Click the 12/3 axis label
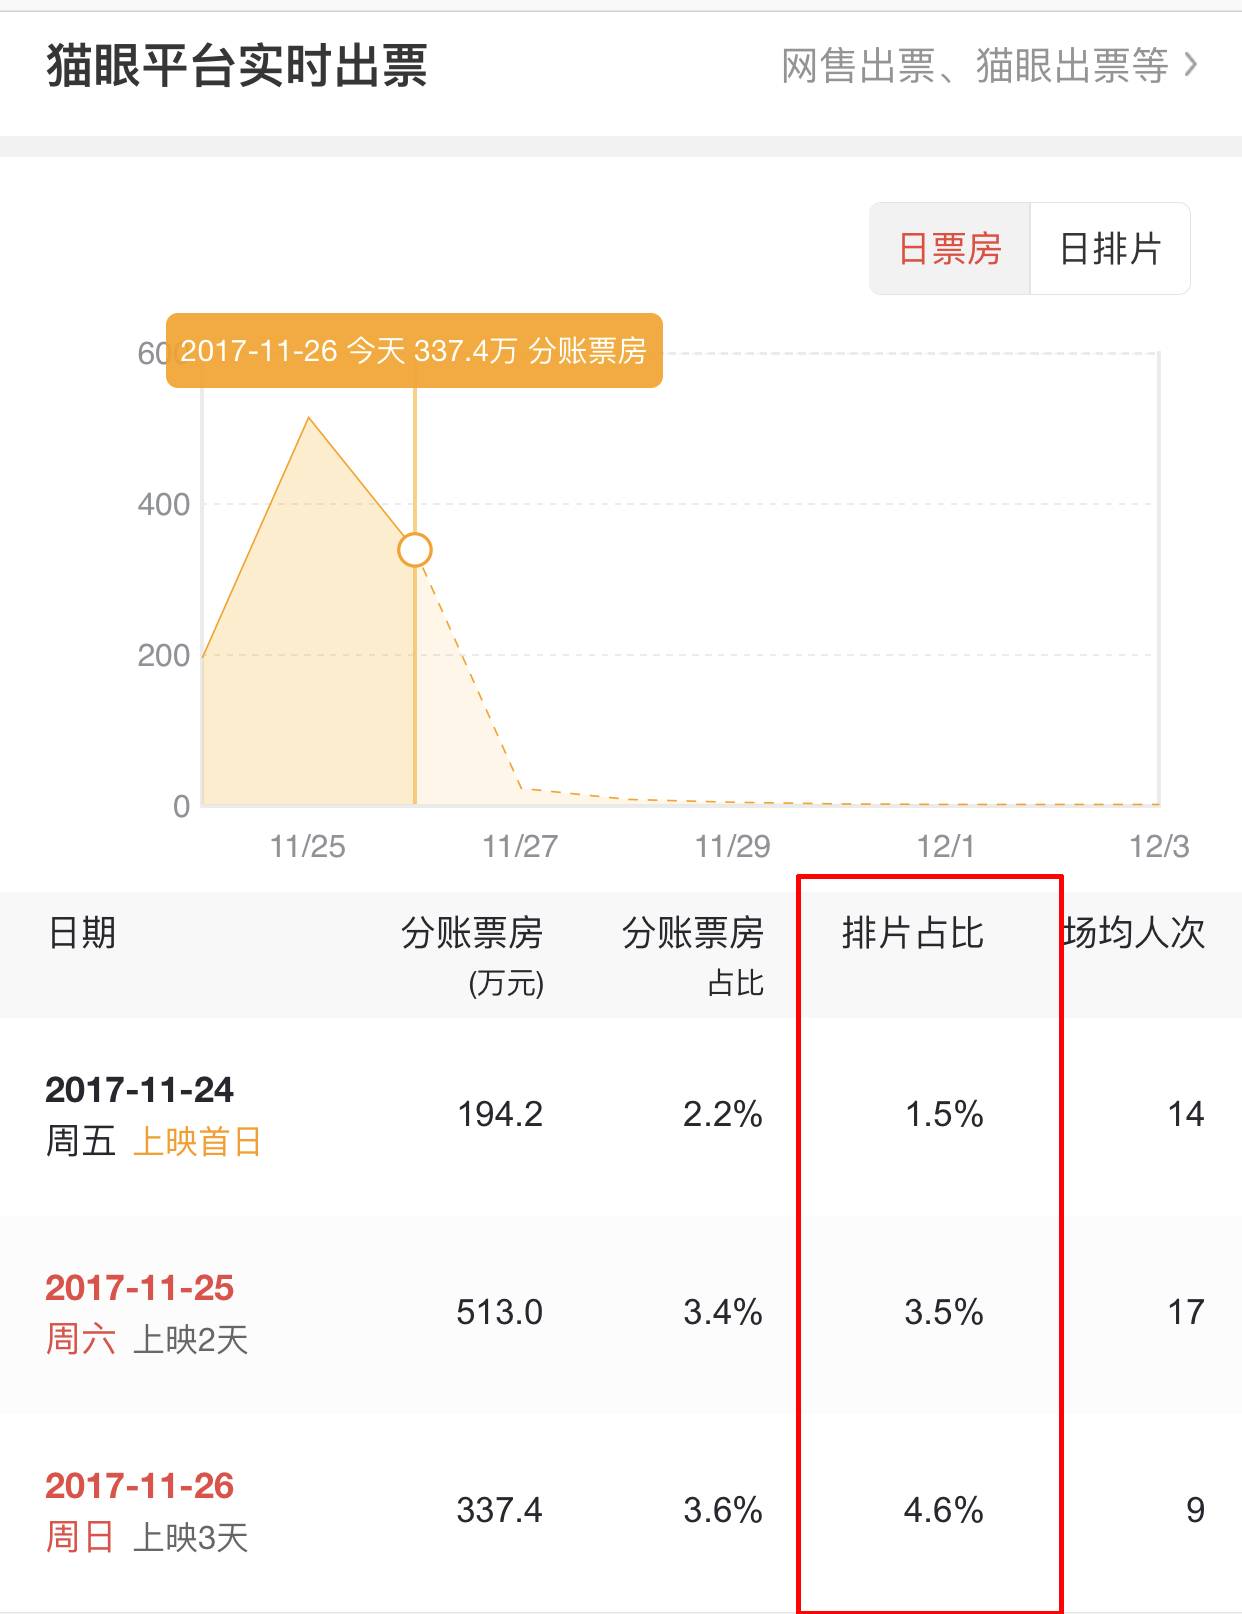 coord(1160,847)
